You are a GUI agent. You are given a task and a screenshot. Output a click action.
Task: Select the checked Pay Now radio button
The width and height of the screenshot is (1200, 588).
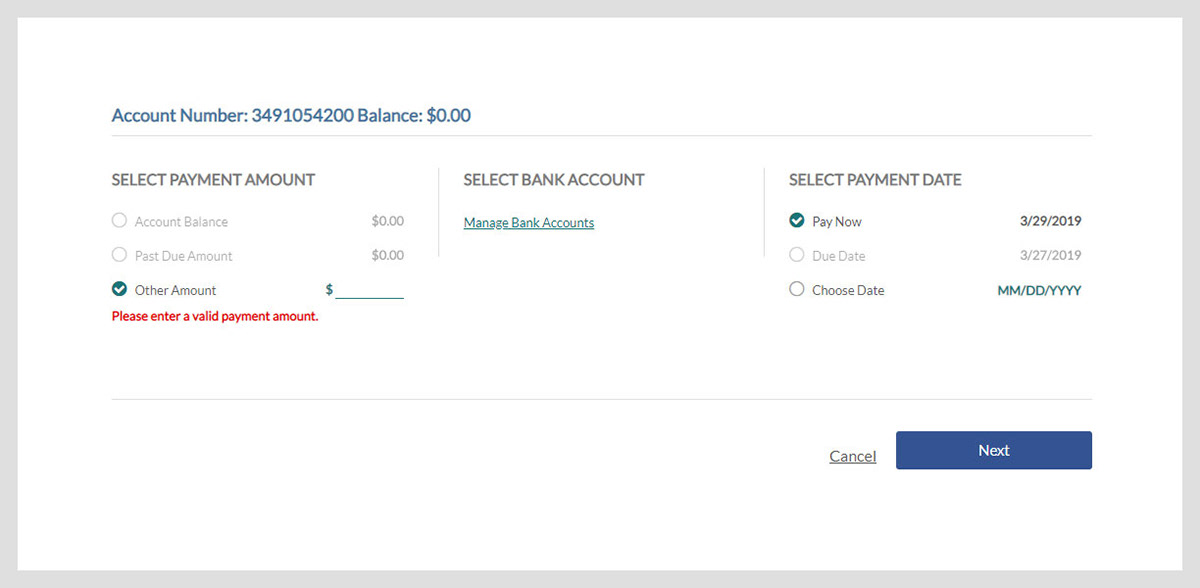[797, 221]
